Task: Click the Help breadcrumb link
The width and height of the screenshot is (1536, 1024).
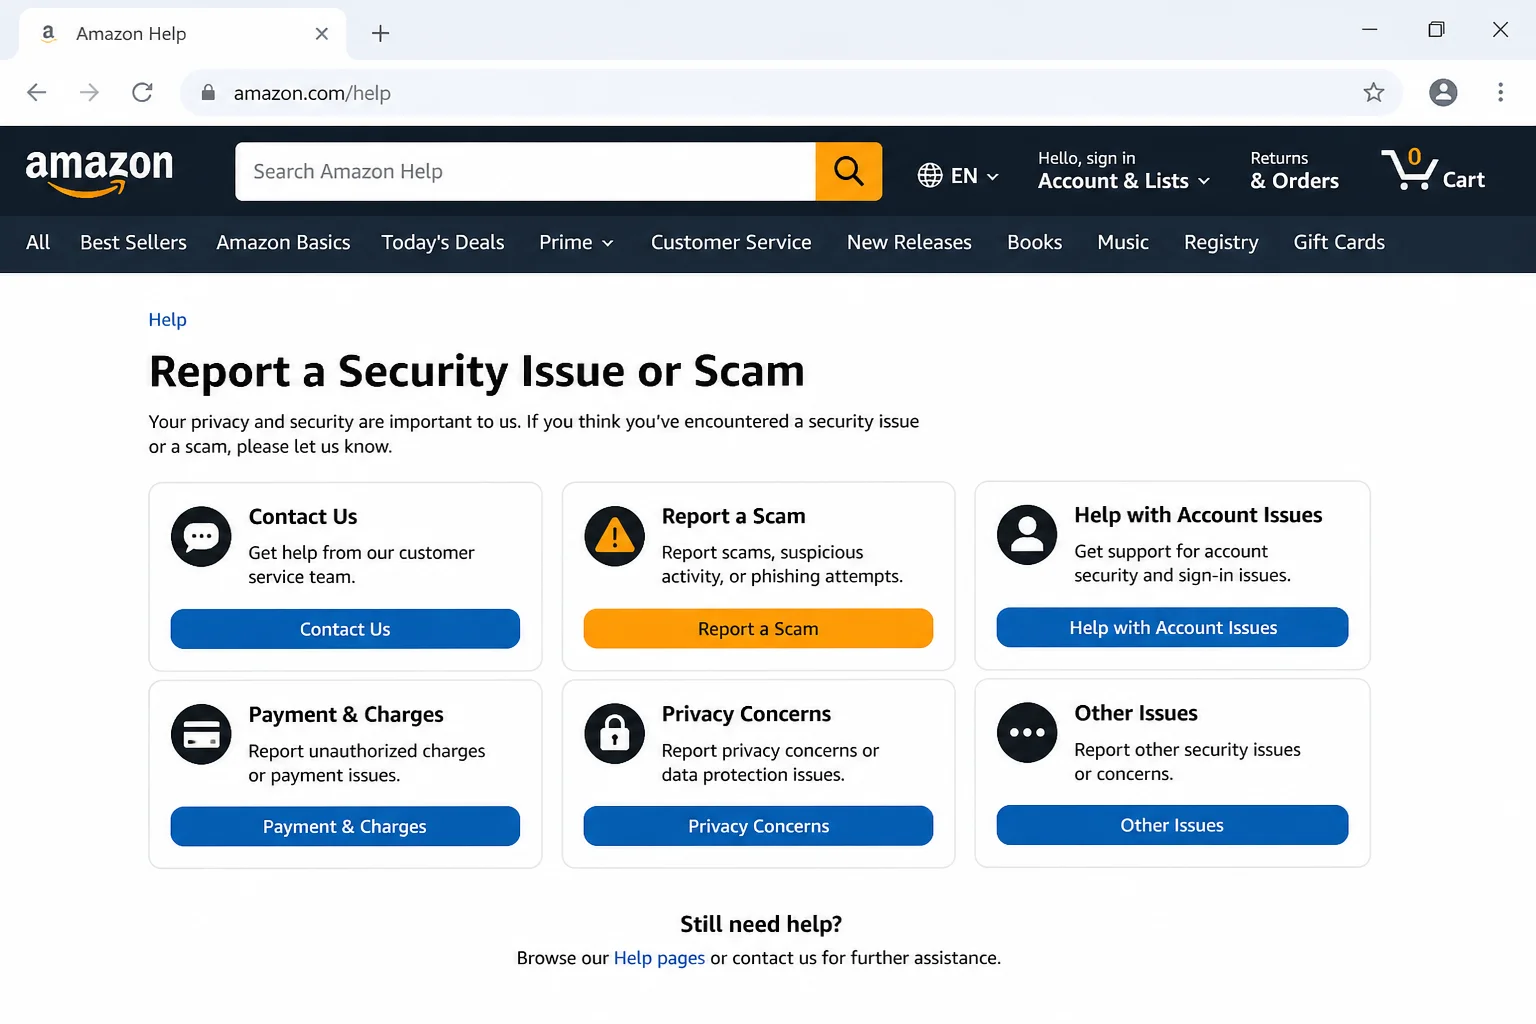Action: pos(167,320)
